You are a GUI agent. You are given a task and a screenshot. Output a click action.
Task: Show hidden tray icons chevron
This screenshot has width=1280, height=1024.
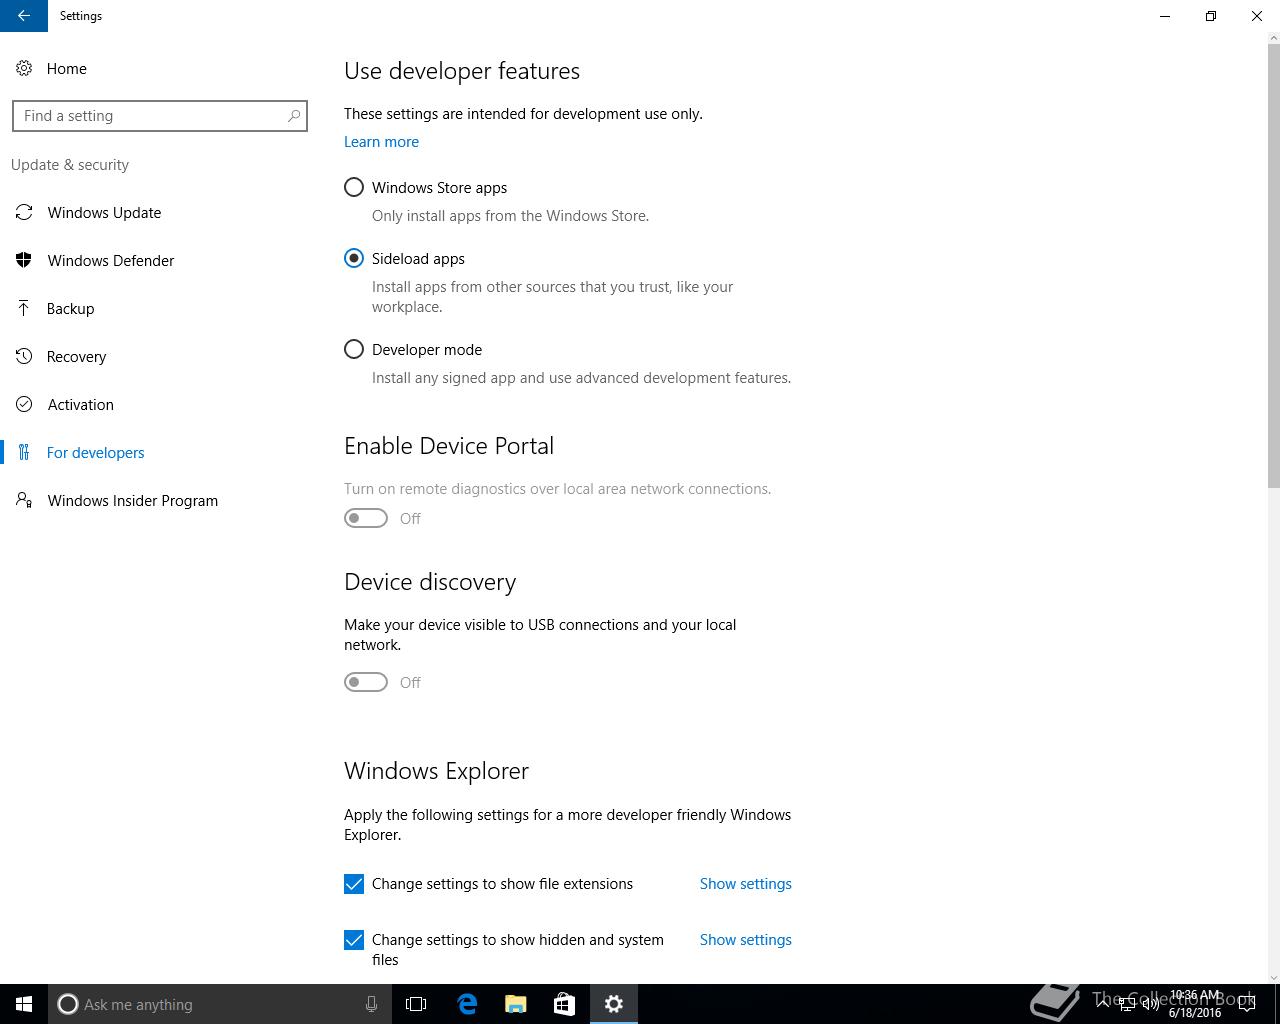pyautogui.click(x=1103, y=1004)
